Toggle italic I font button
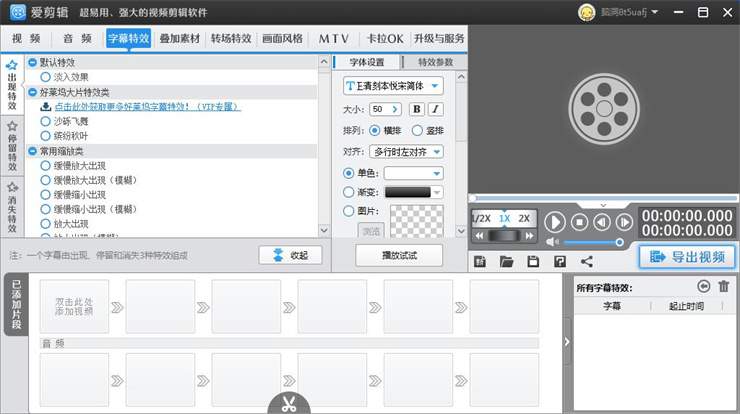 click(x=435, y=109)
